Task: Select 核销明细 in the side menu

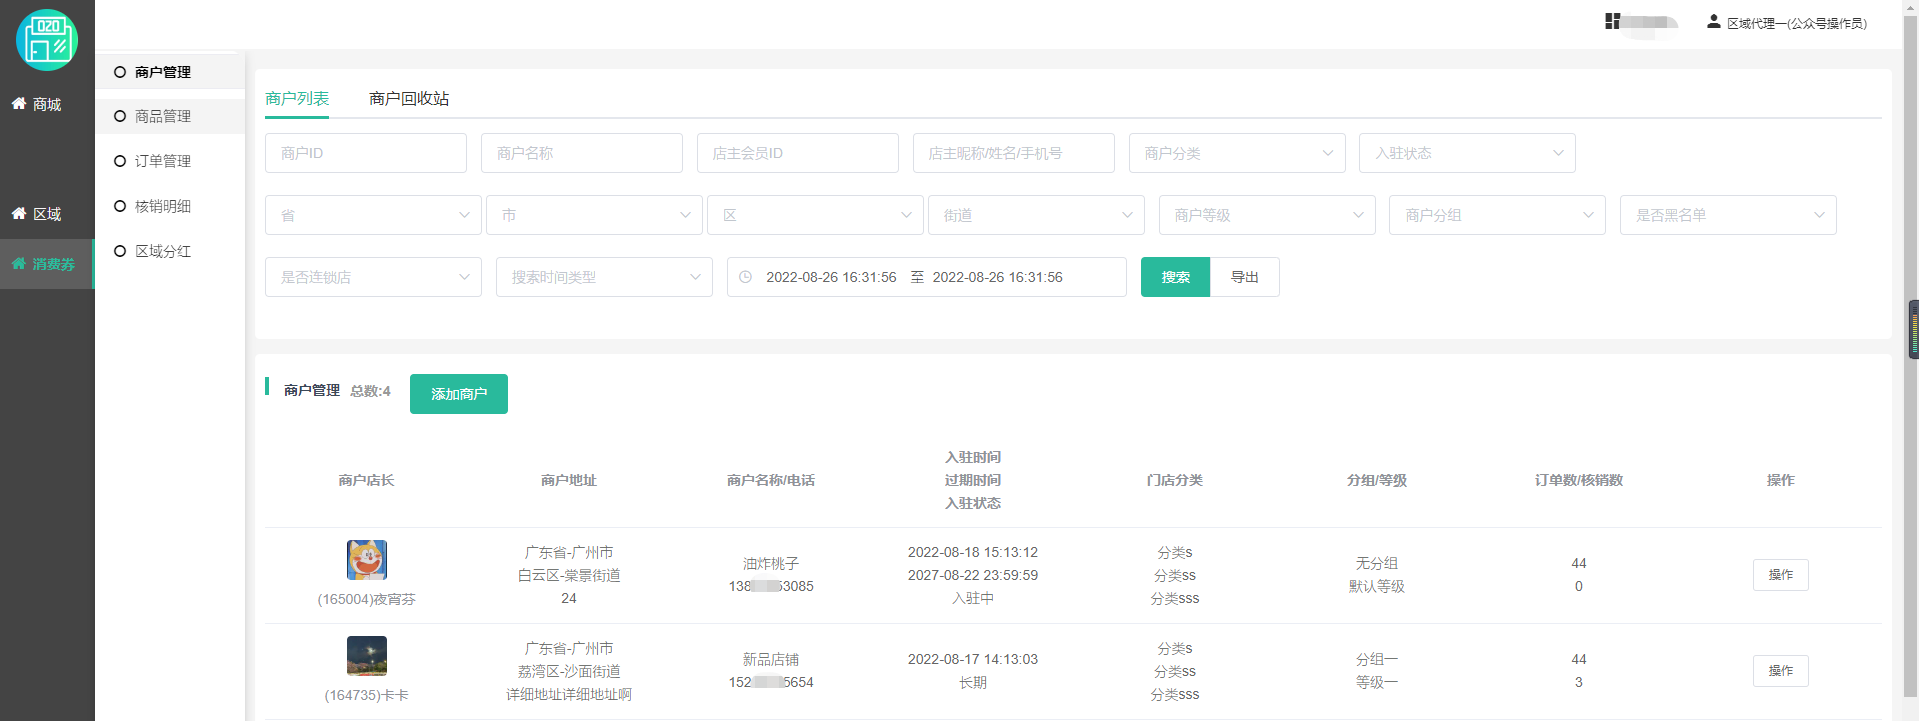Action: coord(163,206)
